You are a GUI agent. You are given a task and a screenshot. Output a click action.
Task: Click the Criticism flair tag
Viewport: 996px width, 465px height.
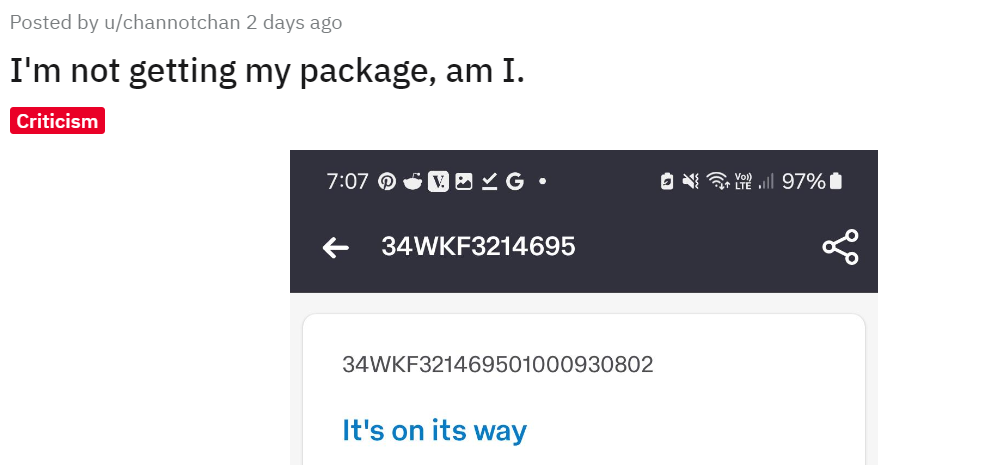[x=57, y=121]
